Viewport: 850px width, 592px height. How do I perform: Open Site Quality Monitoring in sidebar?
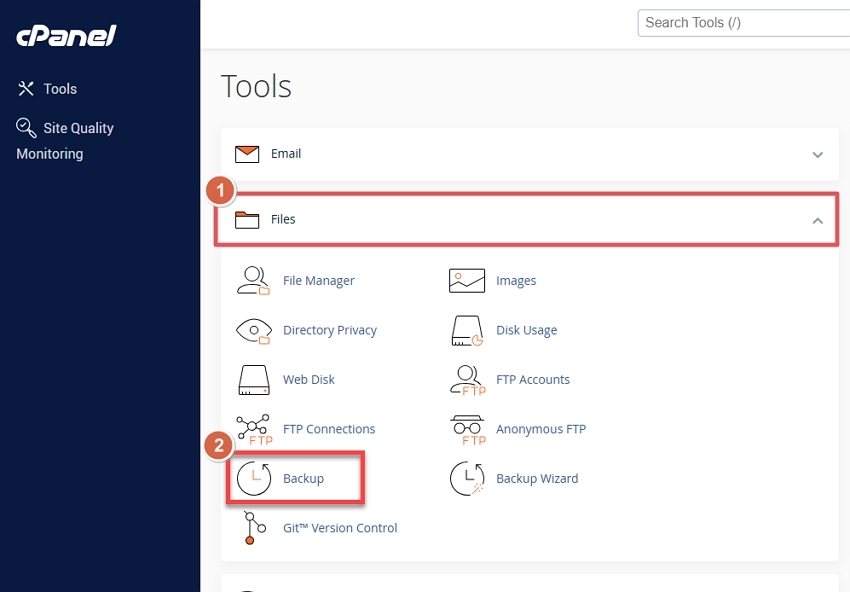pyautogui.click(x=65, y=140)
